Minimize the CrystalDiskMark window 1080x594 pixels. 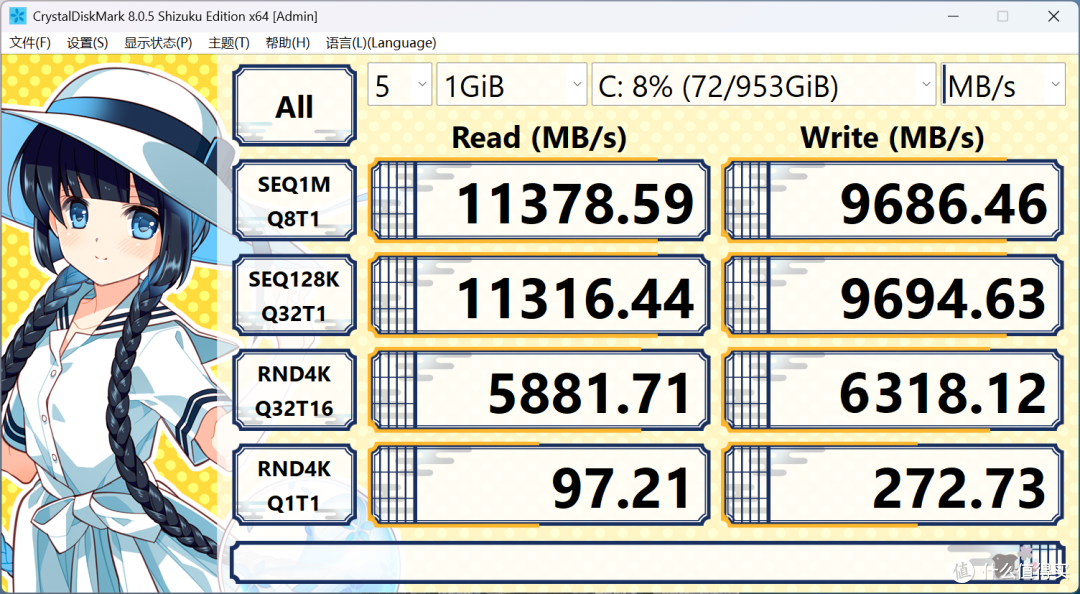953,16
